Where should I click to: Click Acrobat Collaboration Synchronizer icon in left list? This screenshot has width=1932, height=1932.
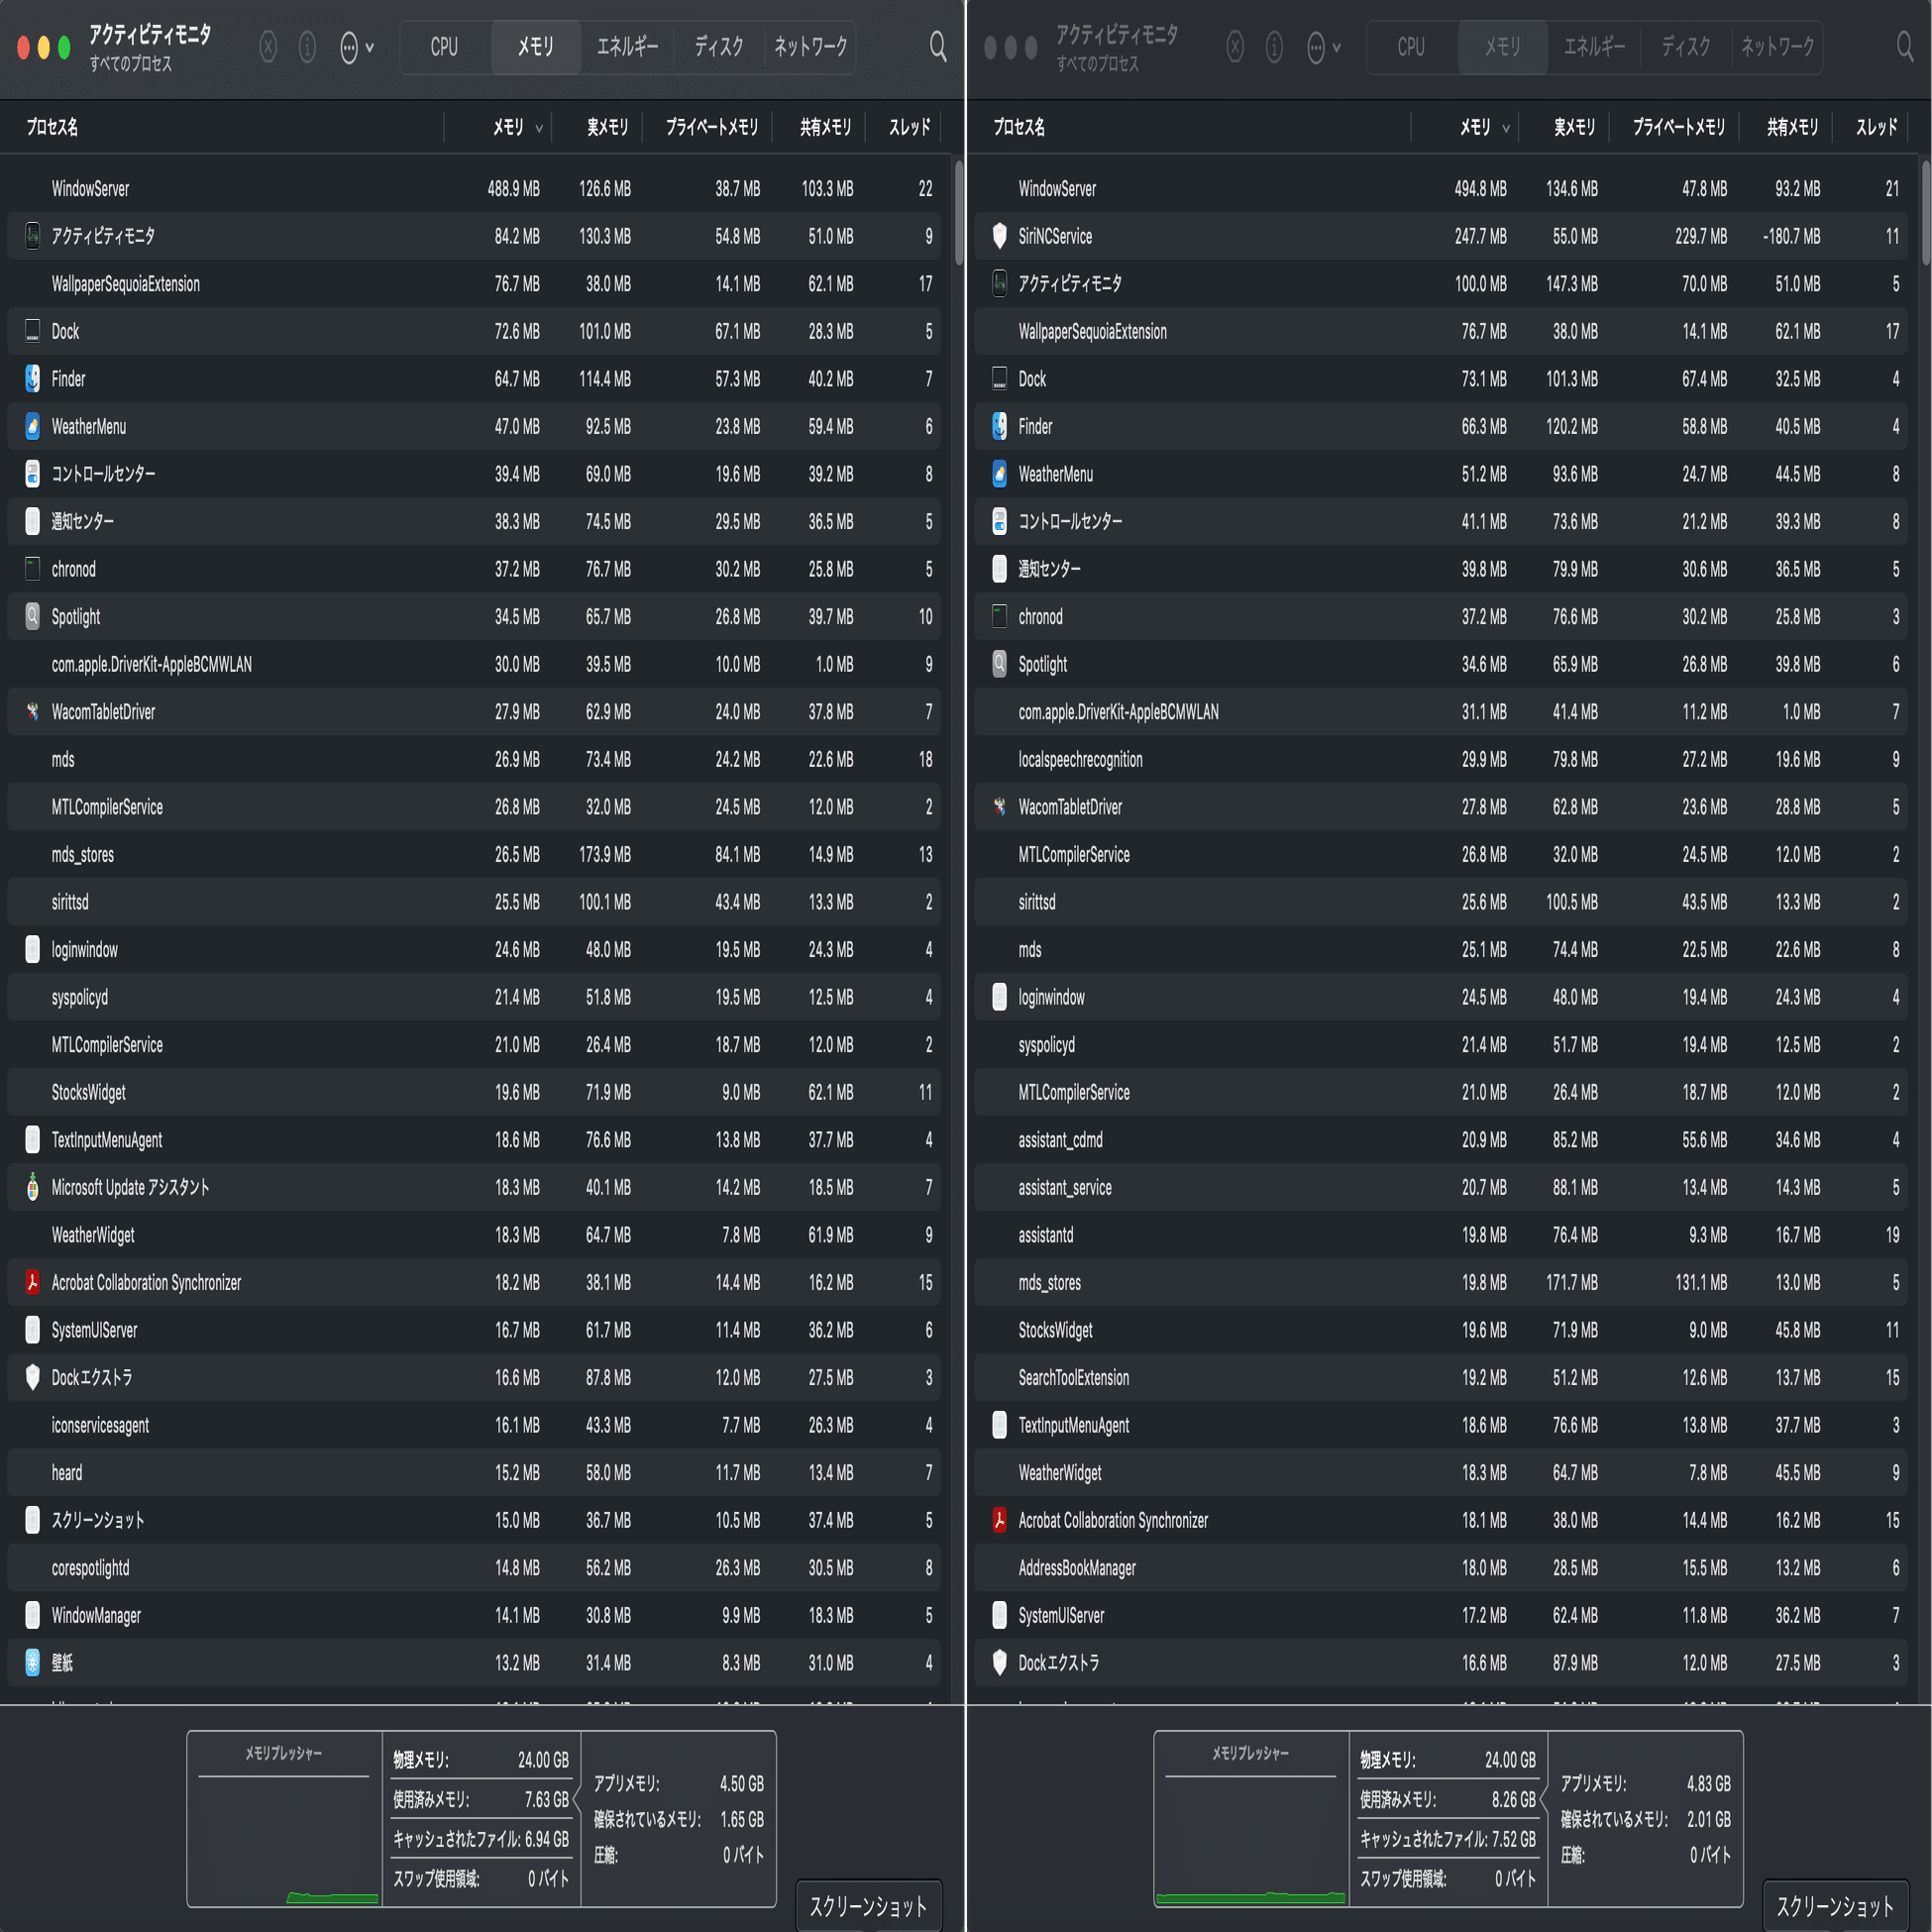click(32, 1282)
